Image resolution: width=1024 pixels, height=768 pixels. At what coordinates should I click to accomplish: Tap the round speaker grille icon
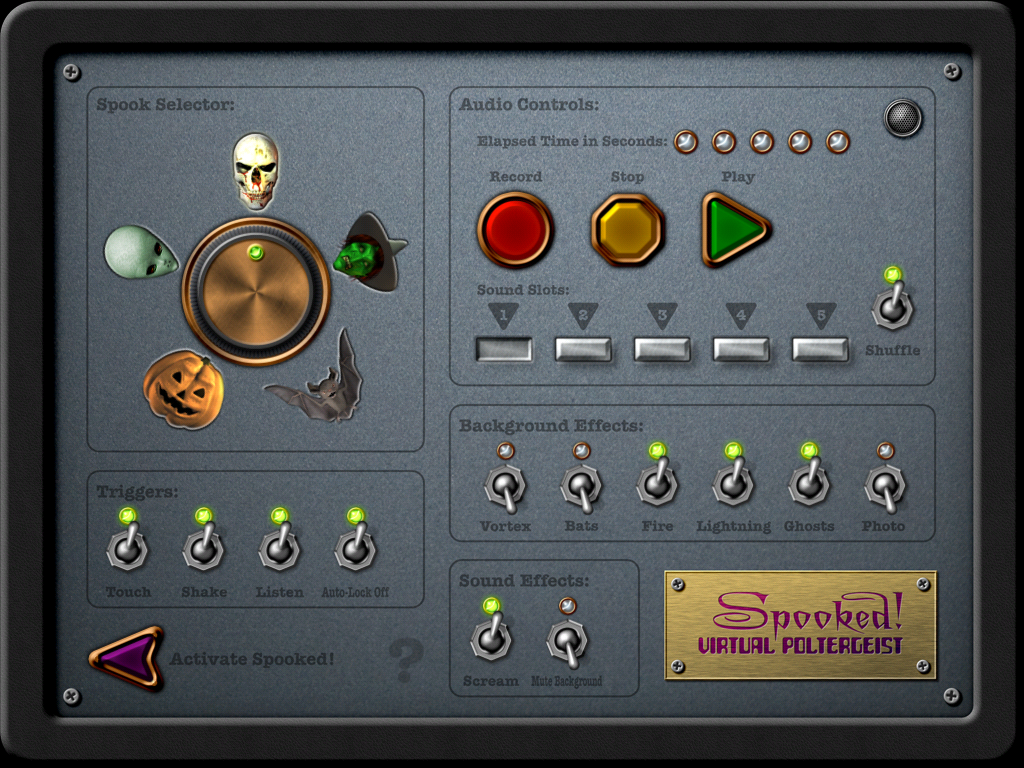click(x=903, y=118)
